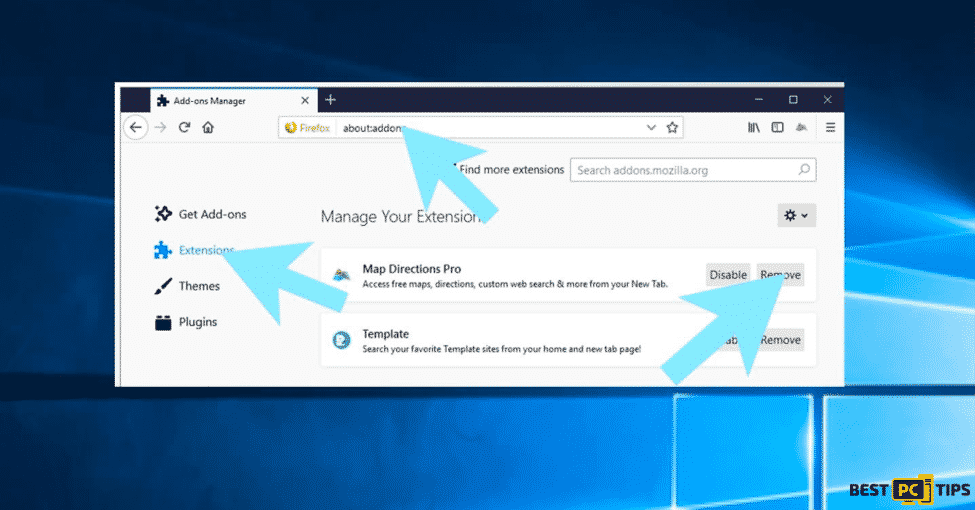Disable the Map Directions Pro extension
The width and height of the screenshot is (975, 510).
(728, 275)
